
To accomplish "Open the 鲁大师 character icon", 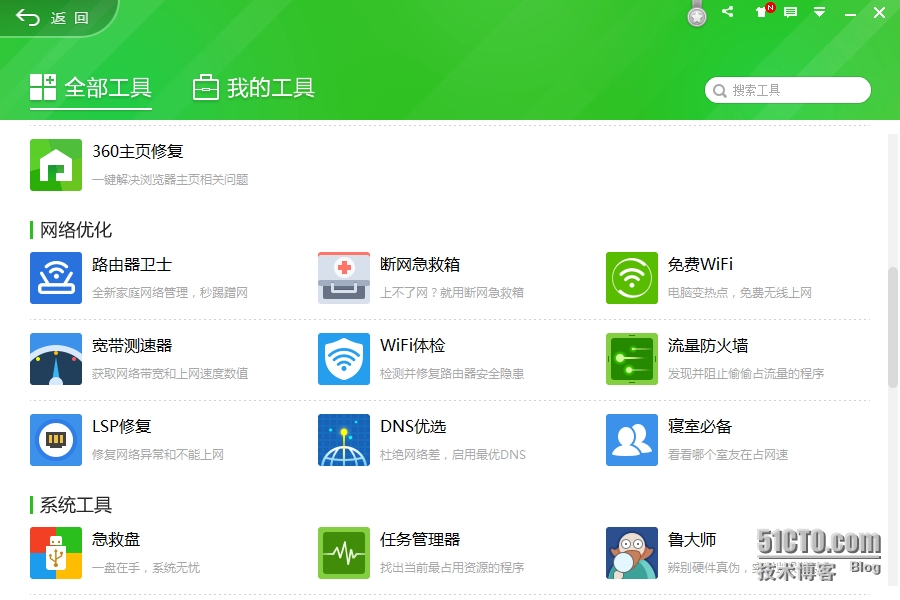I will coord(632,553).
